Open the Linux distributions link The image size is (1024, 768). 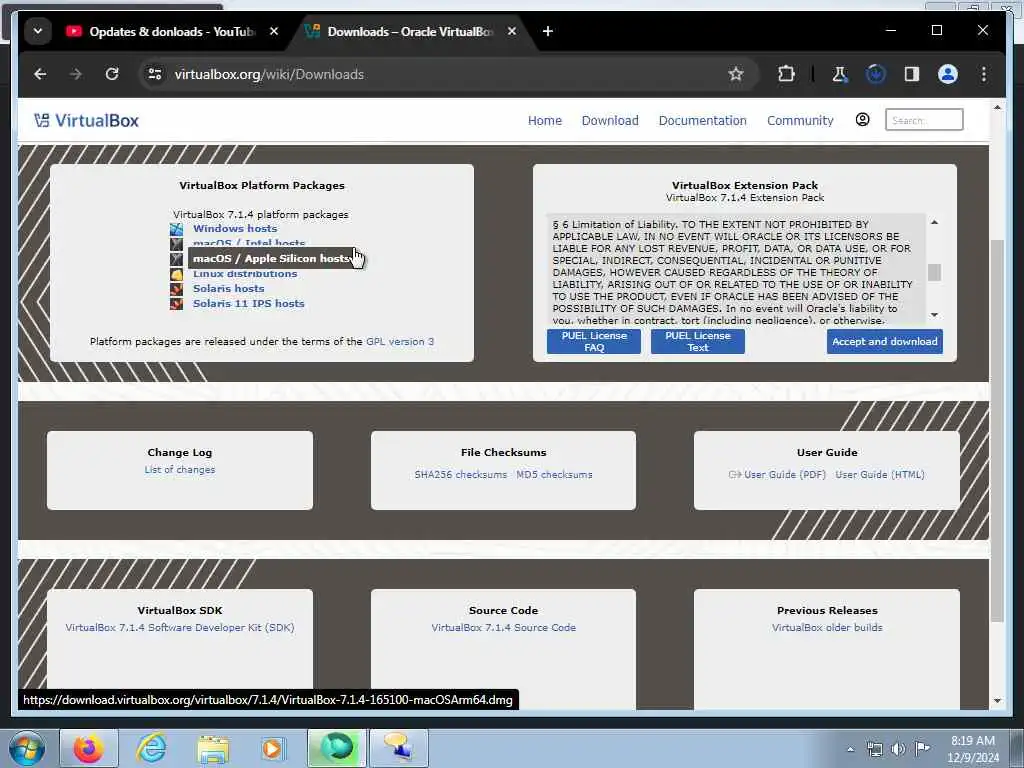click(245, 274)
